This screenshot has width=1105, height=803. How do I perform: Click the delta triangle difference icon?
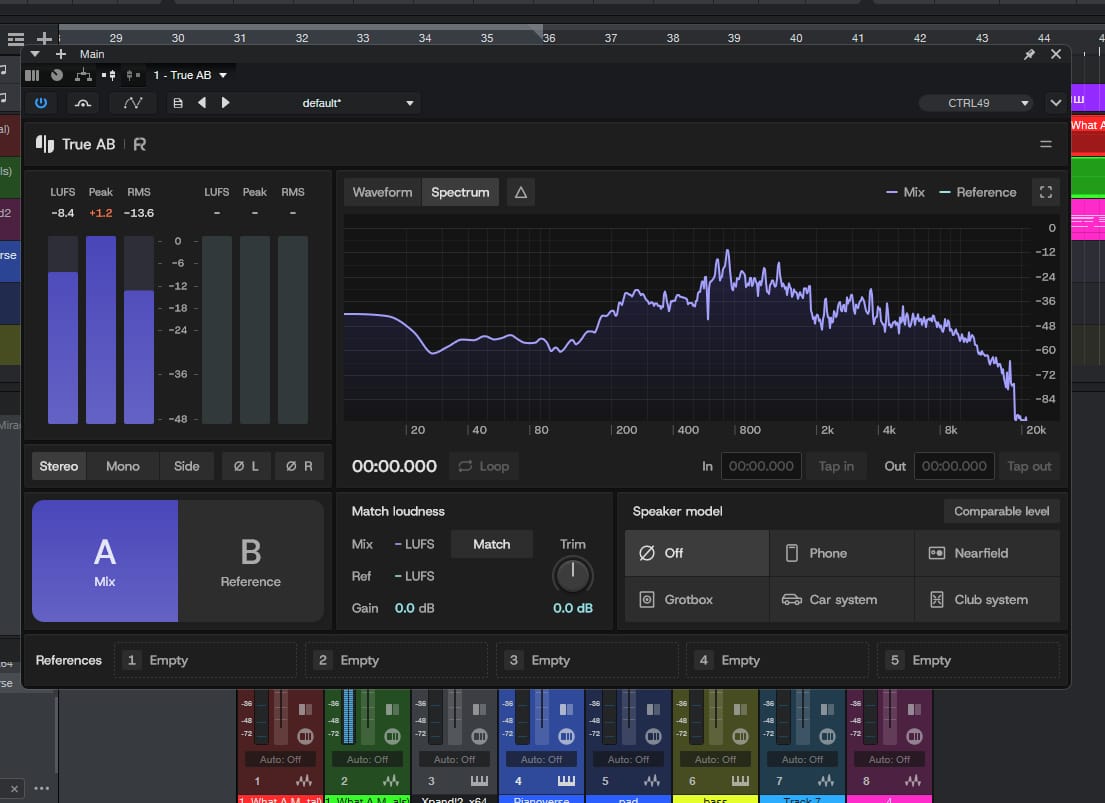(x=521, y=192)
